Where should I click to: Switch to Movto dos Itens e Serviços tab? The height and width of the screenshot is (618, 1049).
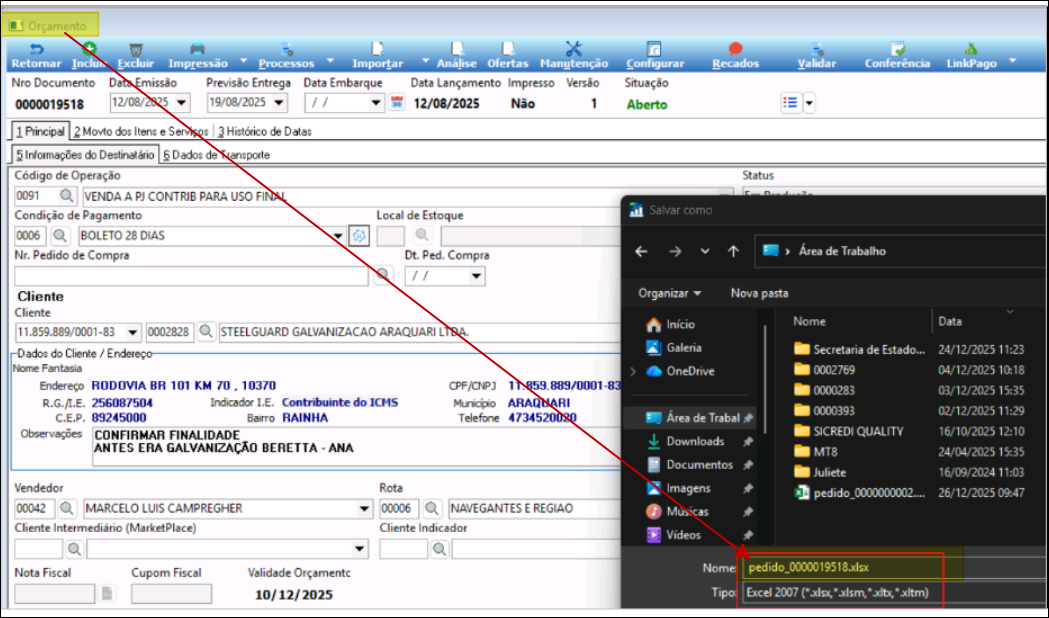pos(141,131)
